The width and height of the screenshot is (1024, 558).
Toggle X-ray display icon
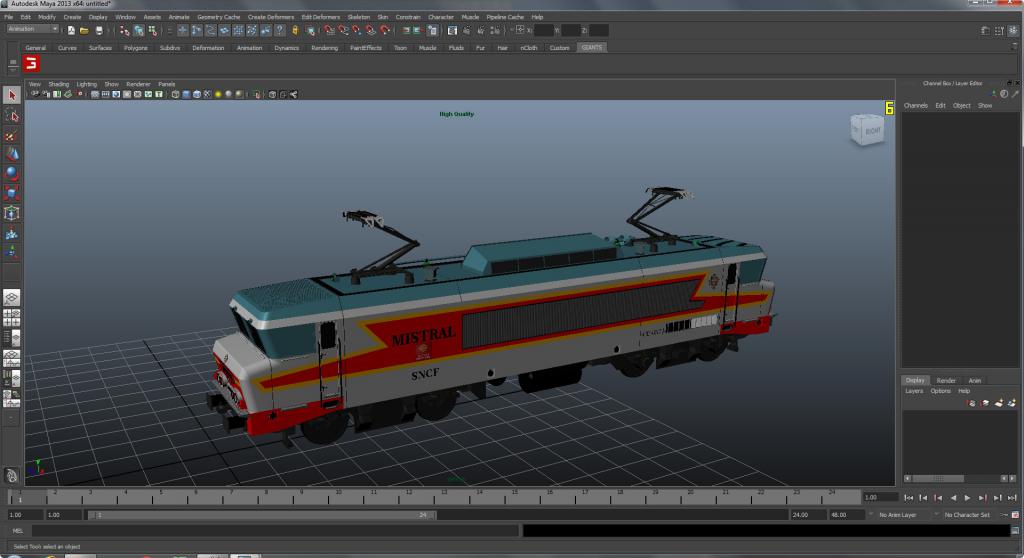(x=272, y=95)
